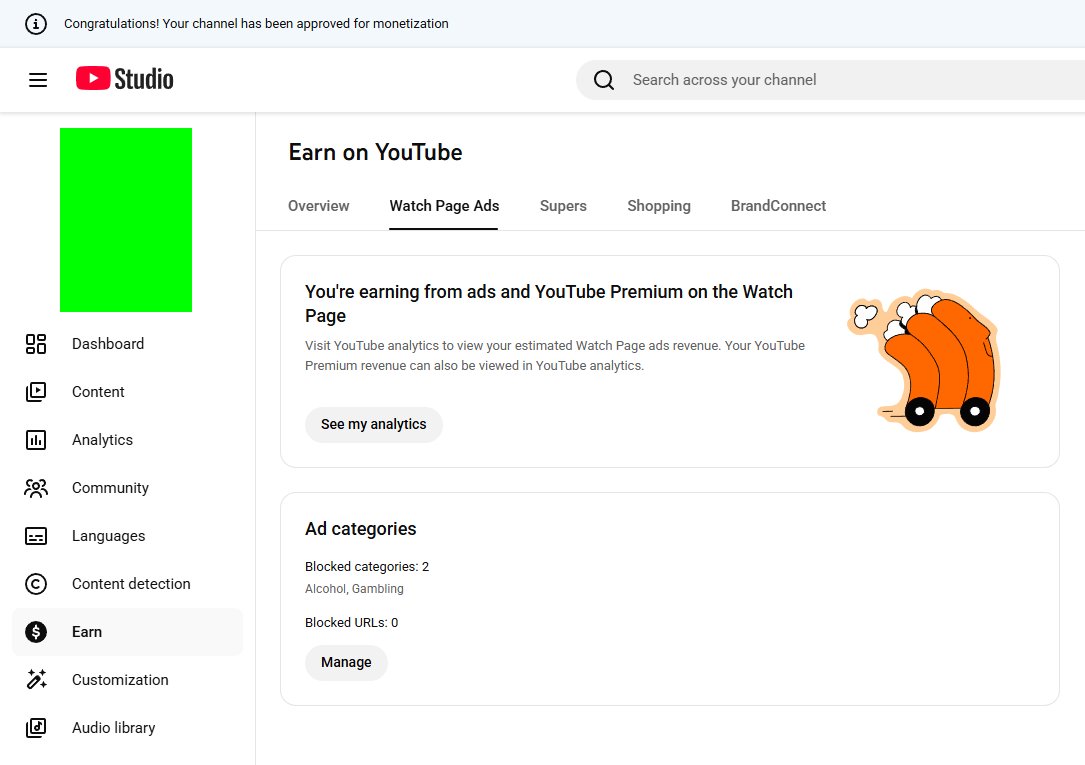1085x765 pixels.
Task: Click the green channel profile thumbnail
Action: (126, 220)
